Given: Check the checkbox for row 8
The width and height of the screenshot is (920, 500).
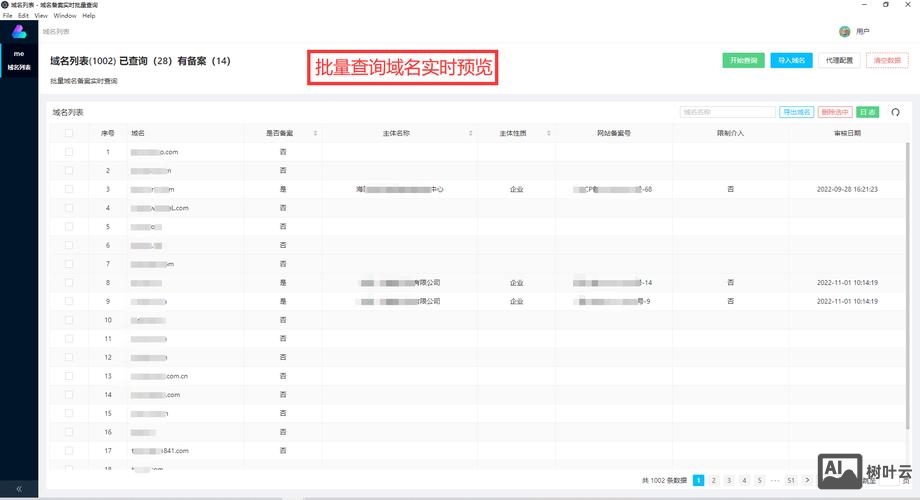Looking at the screenshot, I should click(x=69, y=283).
